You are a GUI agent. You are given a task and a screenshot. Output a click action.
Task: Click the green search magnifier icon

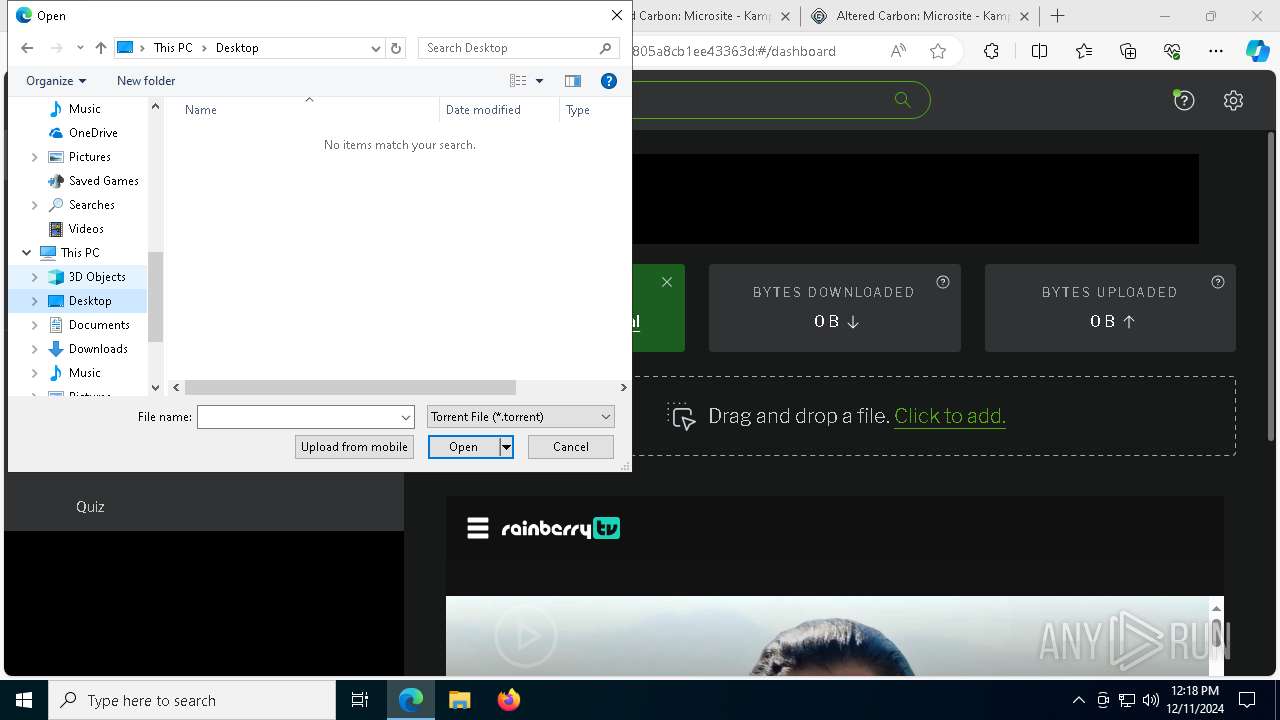[x=902, y=99]
